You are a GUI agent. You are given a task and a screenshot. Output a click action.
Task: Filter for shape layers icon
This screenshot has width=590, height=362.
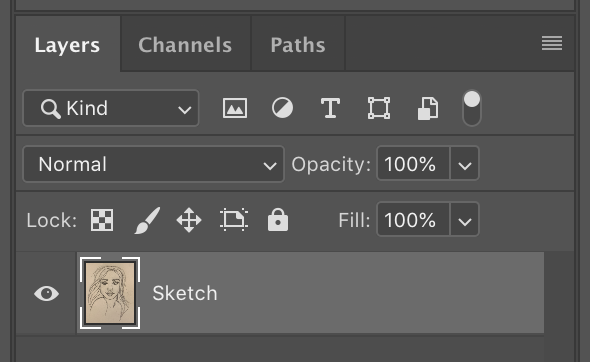pos(379,108)
